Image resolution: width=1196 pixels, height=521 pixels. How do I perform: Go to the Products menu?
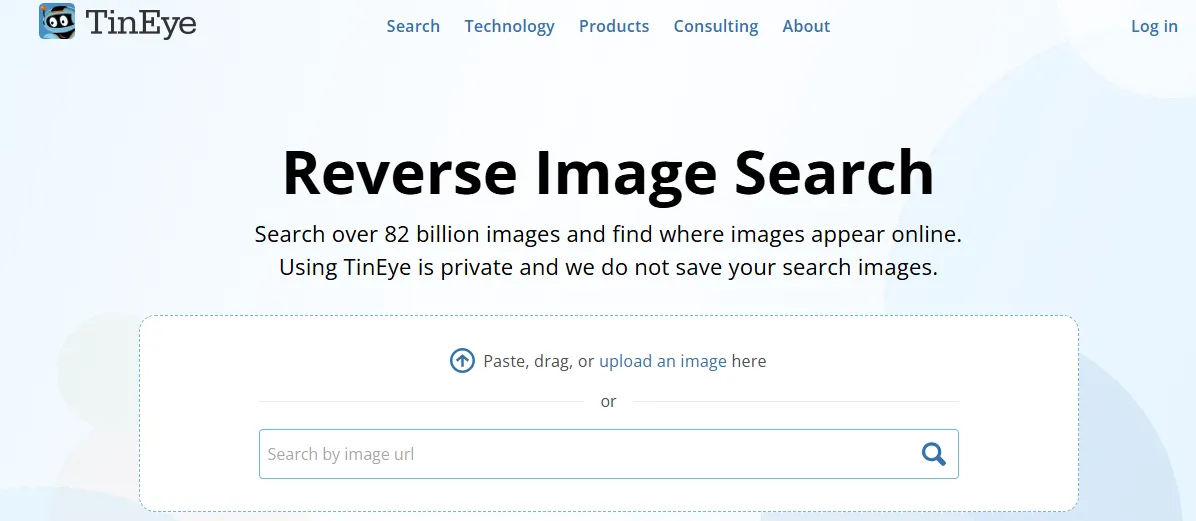(x=614, y=26)
